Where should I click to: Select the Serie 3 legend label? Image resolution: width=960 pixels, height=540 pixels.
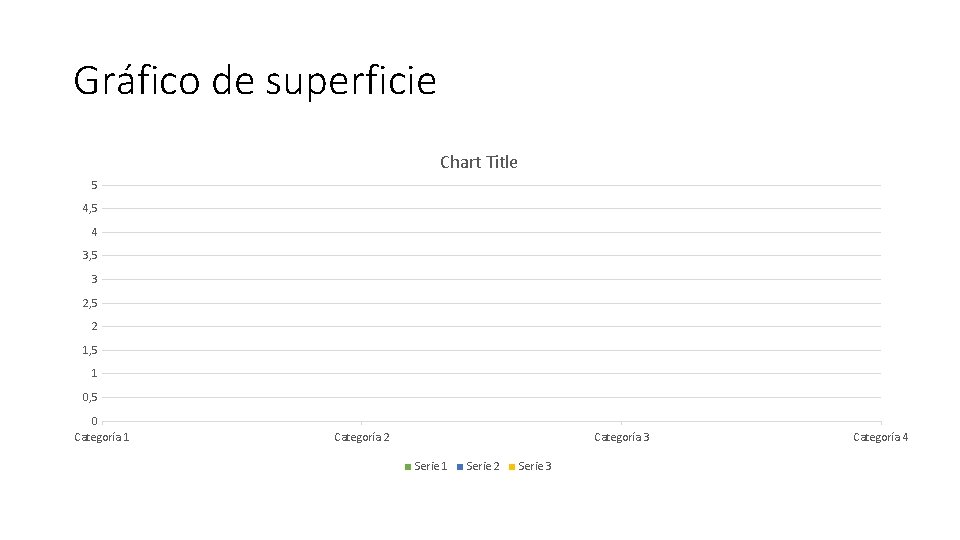coord(534,467)
